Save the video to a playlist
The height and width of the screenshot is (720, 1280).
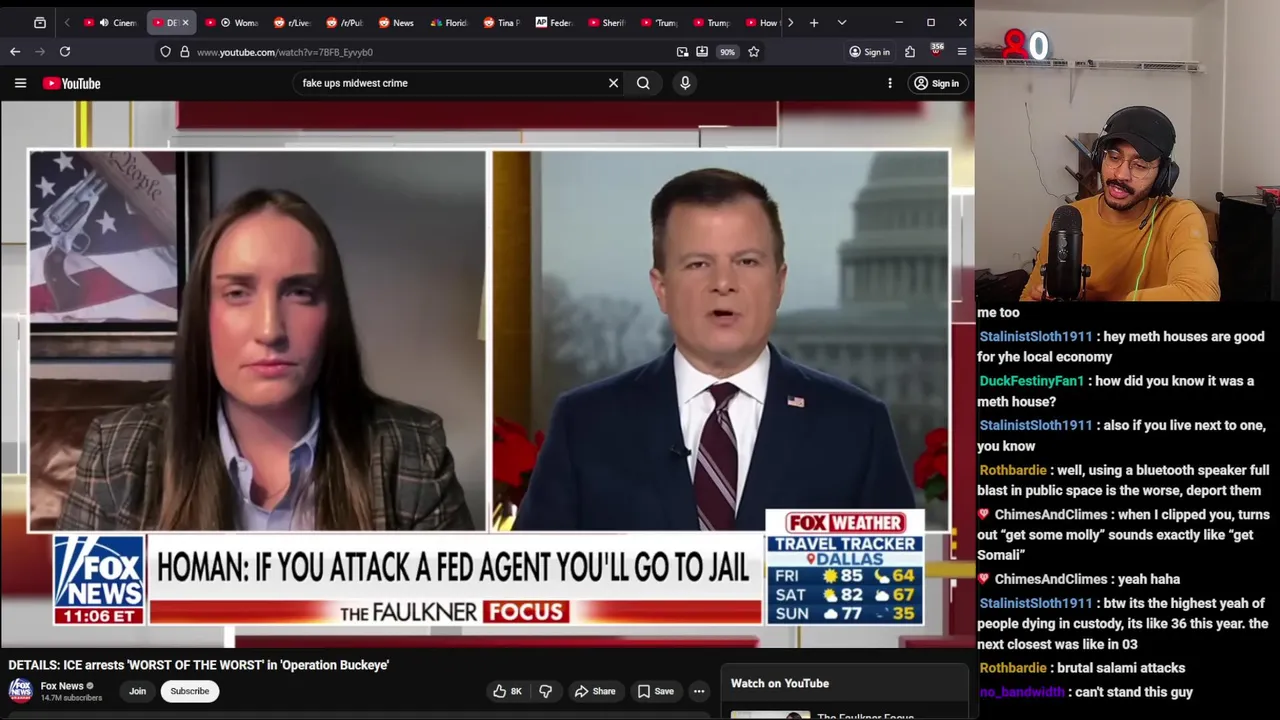click(656, 691)
